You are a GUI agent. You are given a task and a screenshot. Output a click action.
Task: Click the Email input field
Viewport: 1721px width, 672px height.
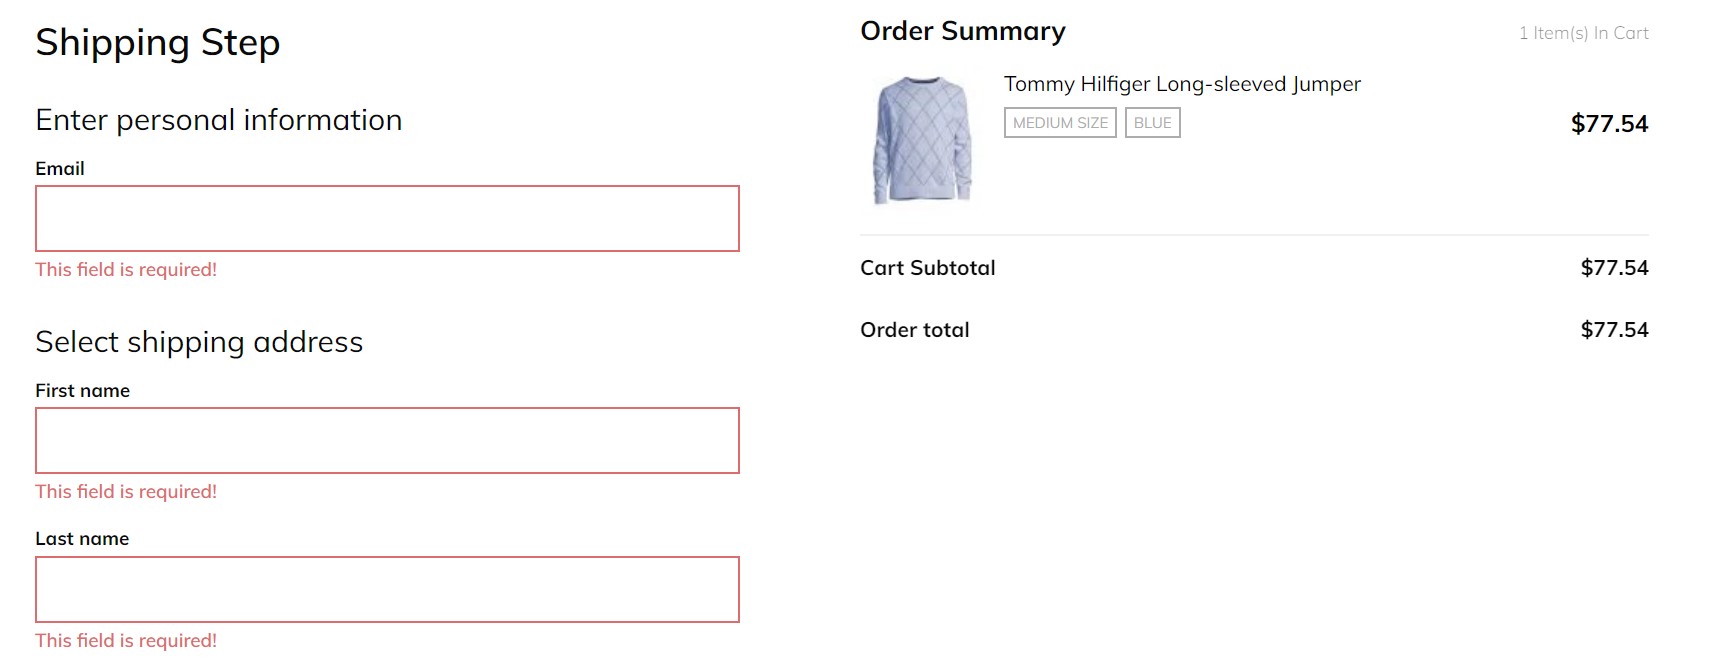[x=387, y=218]
